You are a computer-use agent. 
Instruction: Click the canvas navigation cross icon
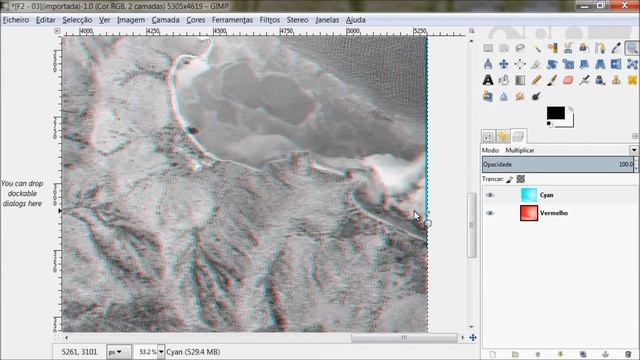(x=473, y=338)
